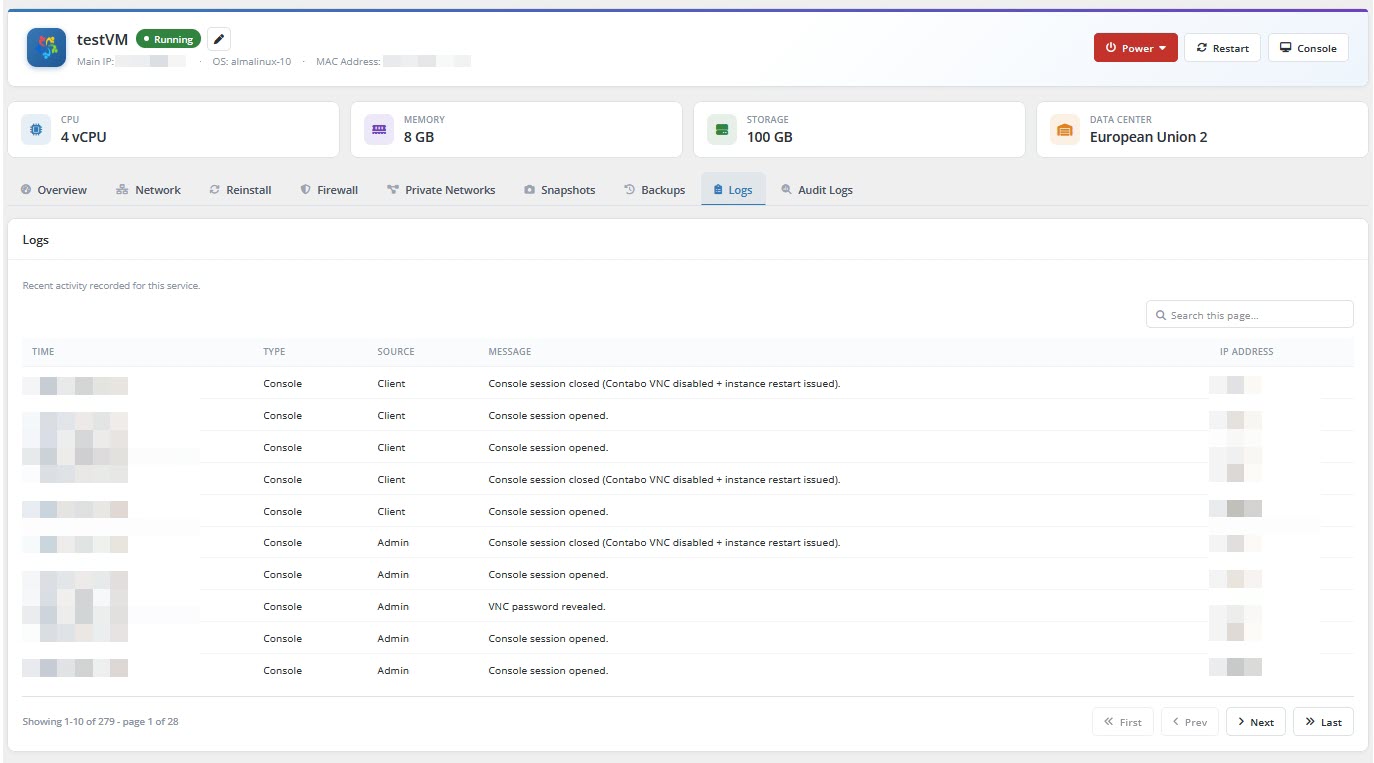Click the 'Logs' panel heading
The image size is (1374, 763).
click(x=36, y=240)
